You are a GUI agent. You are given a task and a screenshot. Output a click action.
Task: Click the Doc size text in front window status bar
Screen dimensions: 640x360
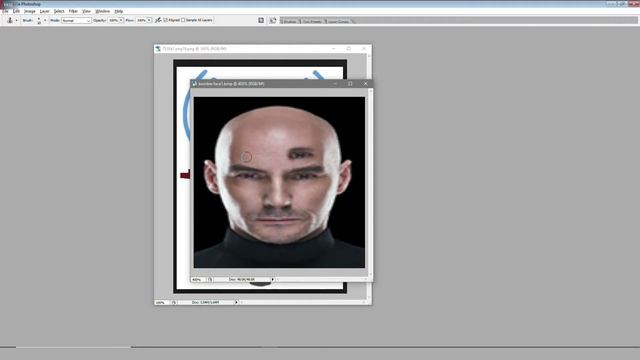pyautogui.click(x=242, y=280)
